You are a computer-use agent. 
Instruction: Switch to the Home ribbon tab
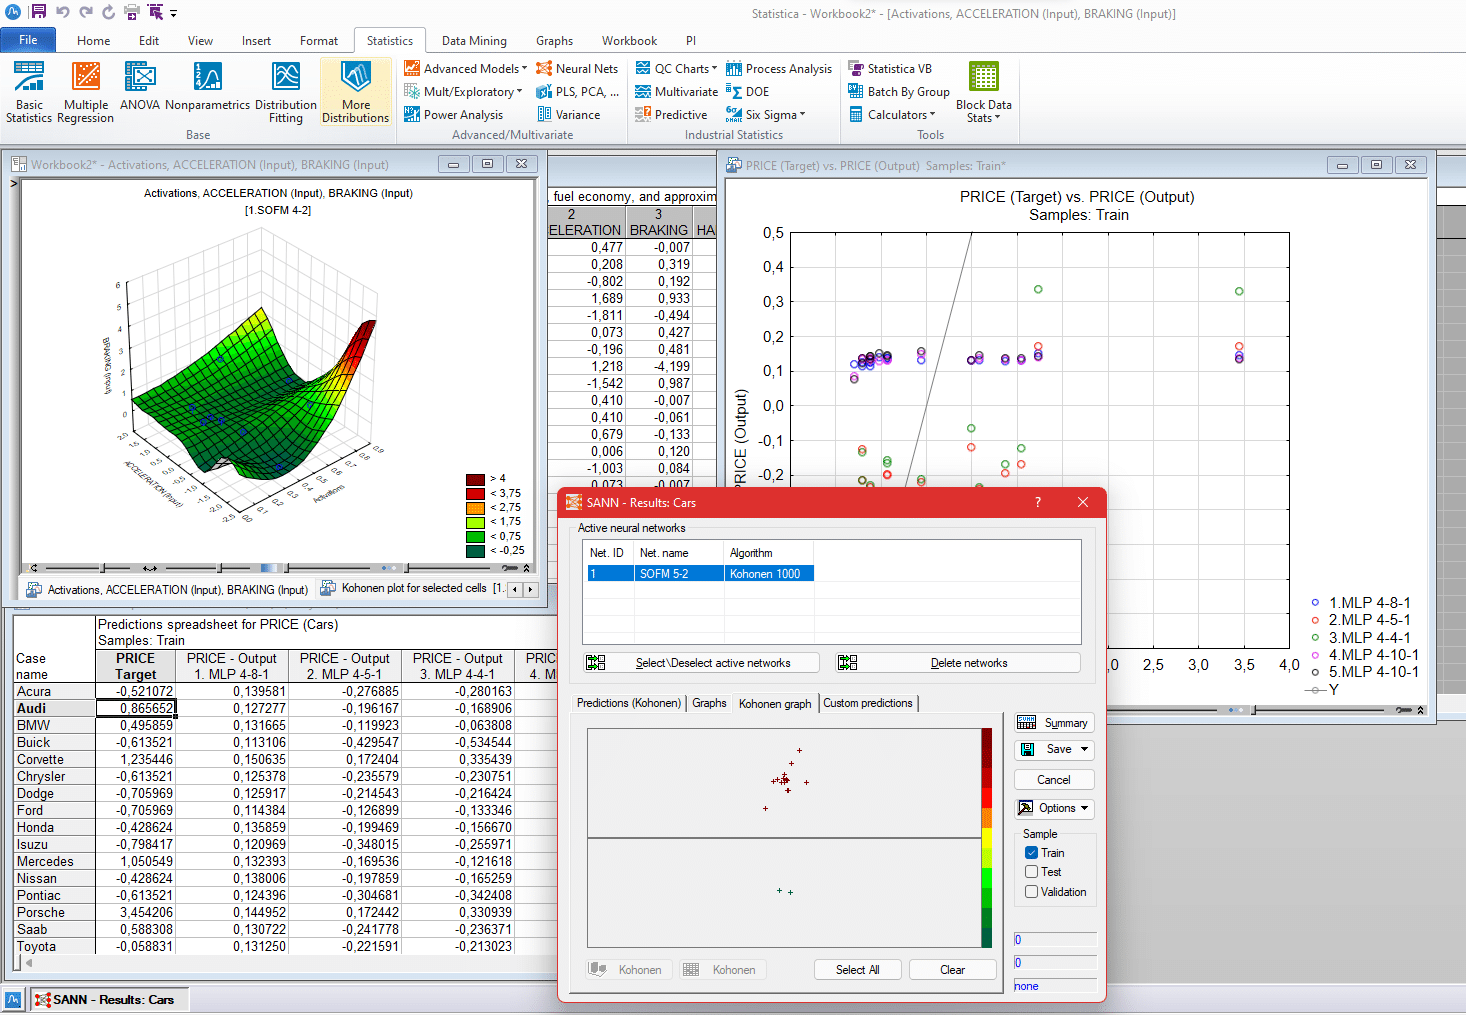pyautogui.click(x=94, y=41)
